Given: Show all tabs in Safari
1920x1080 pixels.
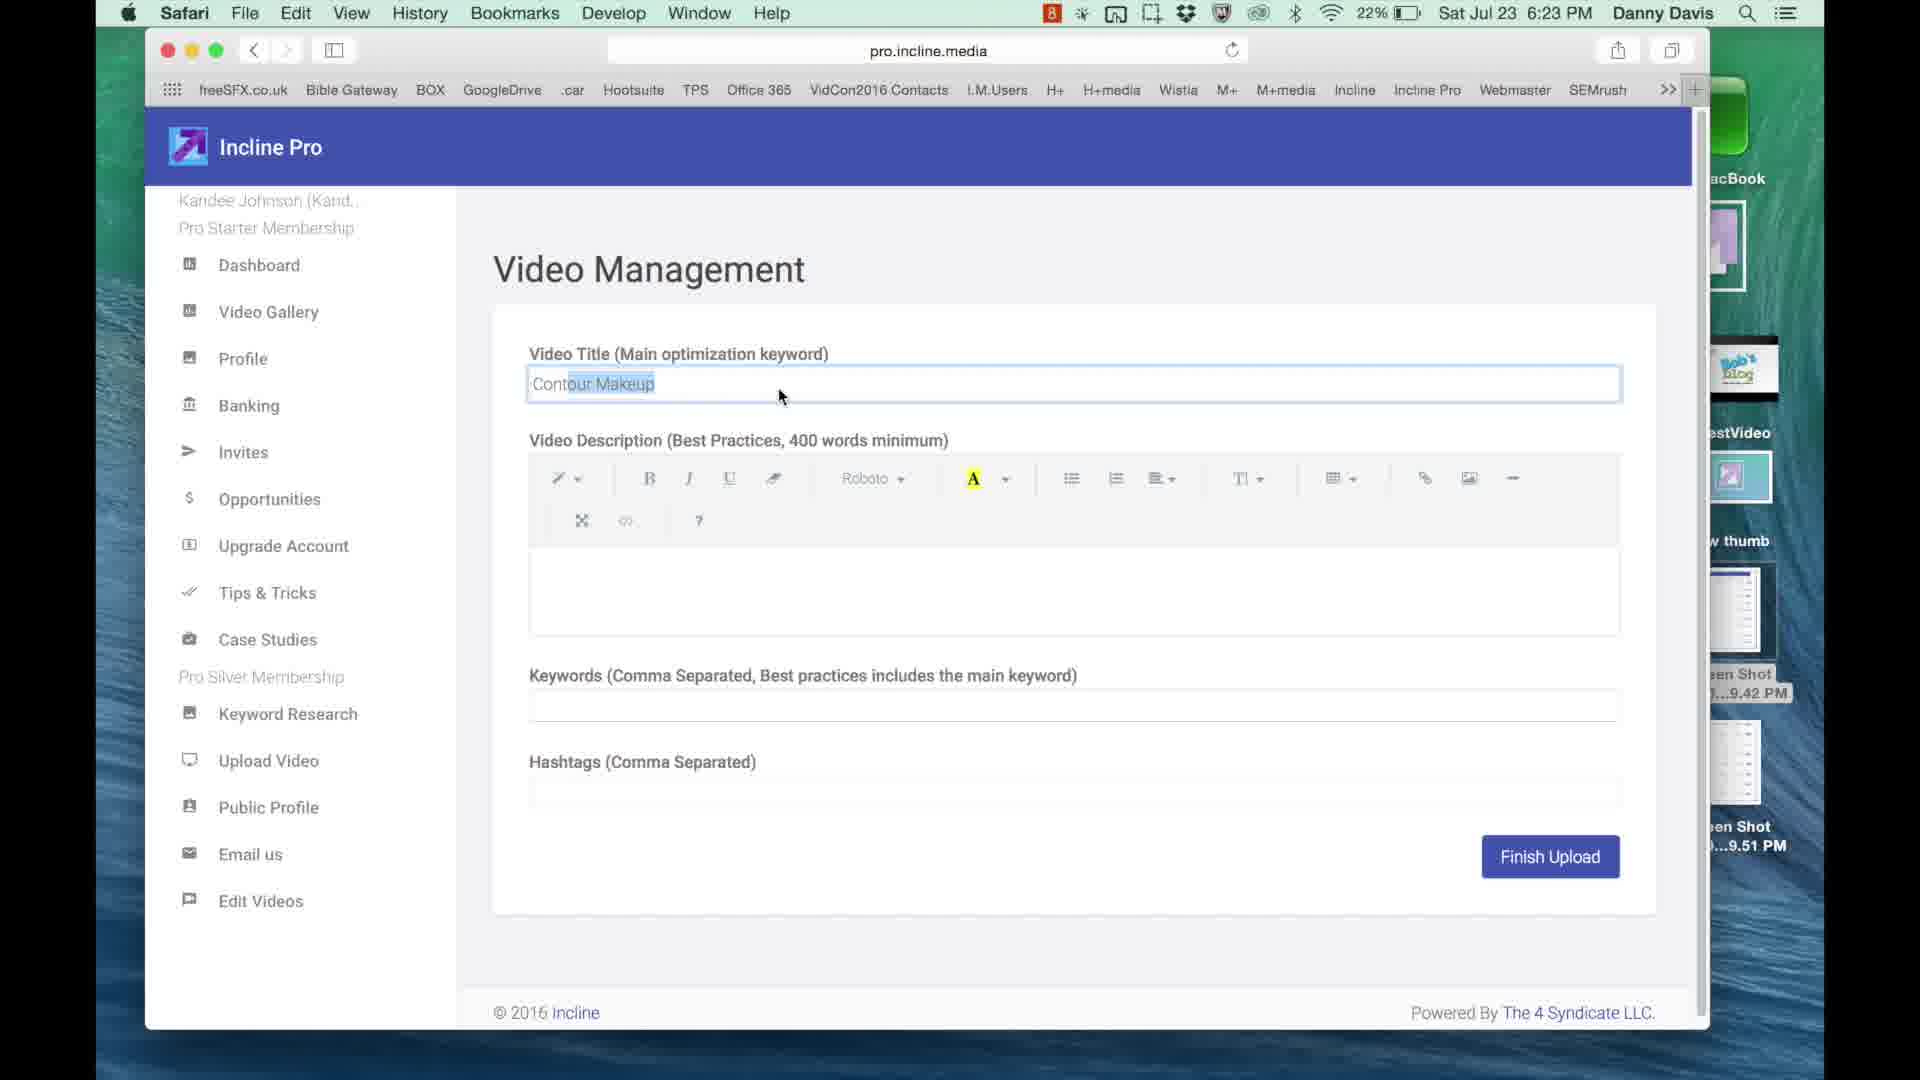Looking at the screenshot, I should pos(1671,51).
